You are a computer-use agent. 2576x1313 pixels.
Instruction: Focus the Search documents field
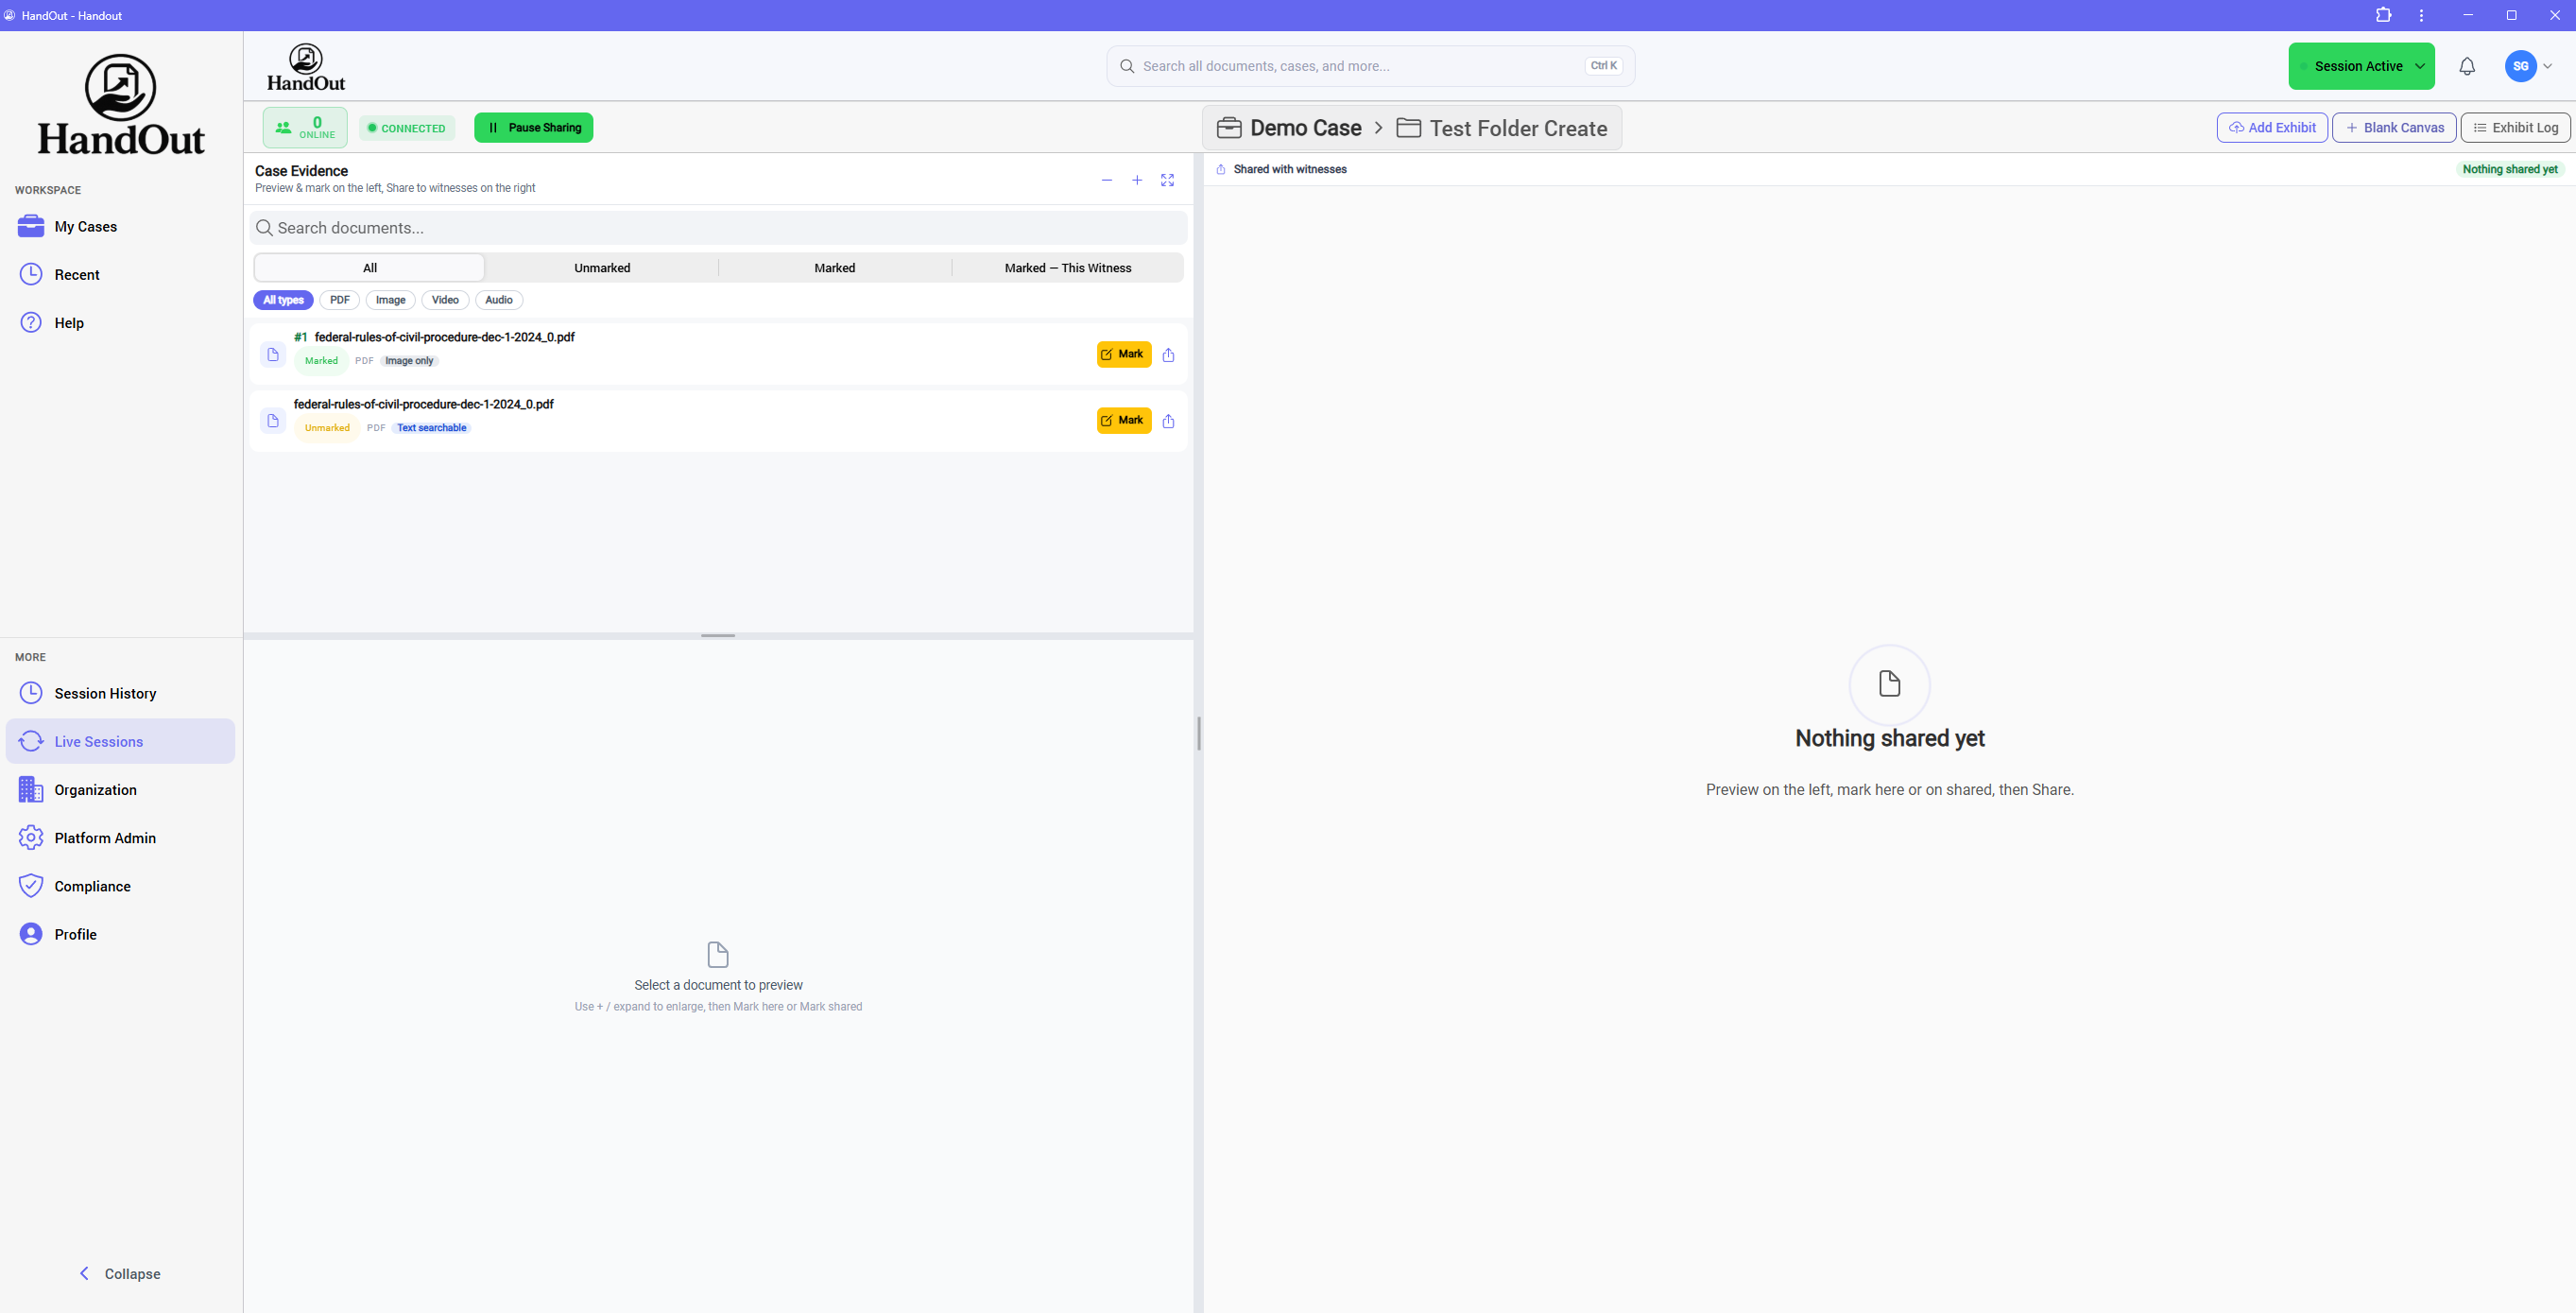[718, 228]
